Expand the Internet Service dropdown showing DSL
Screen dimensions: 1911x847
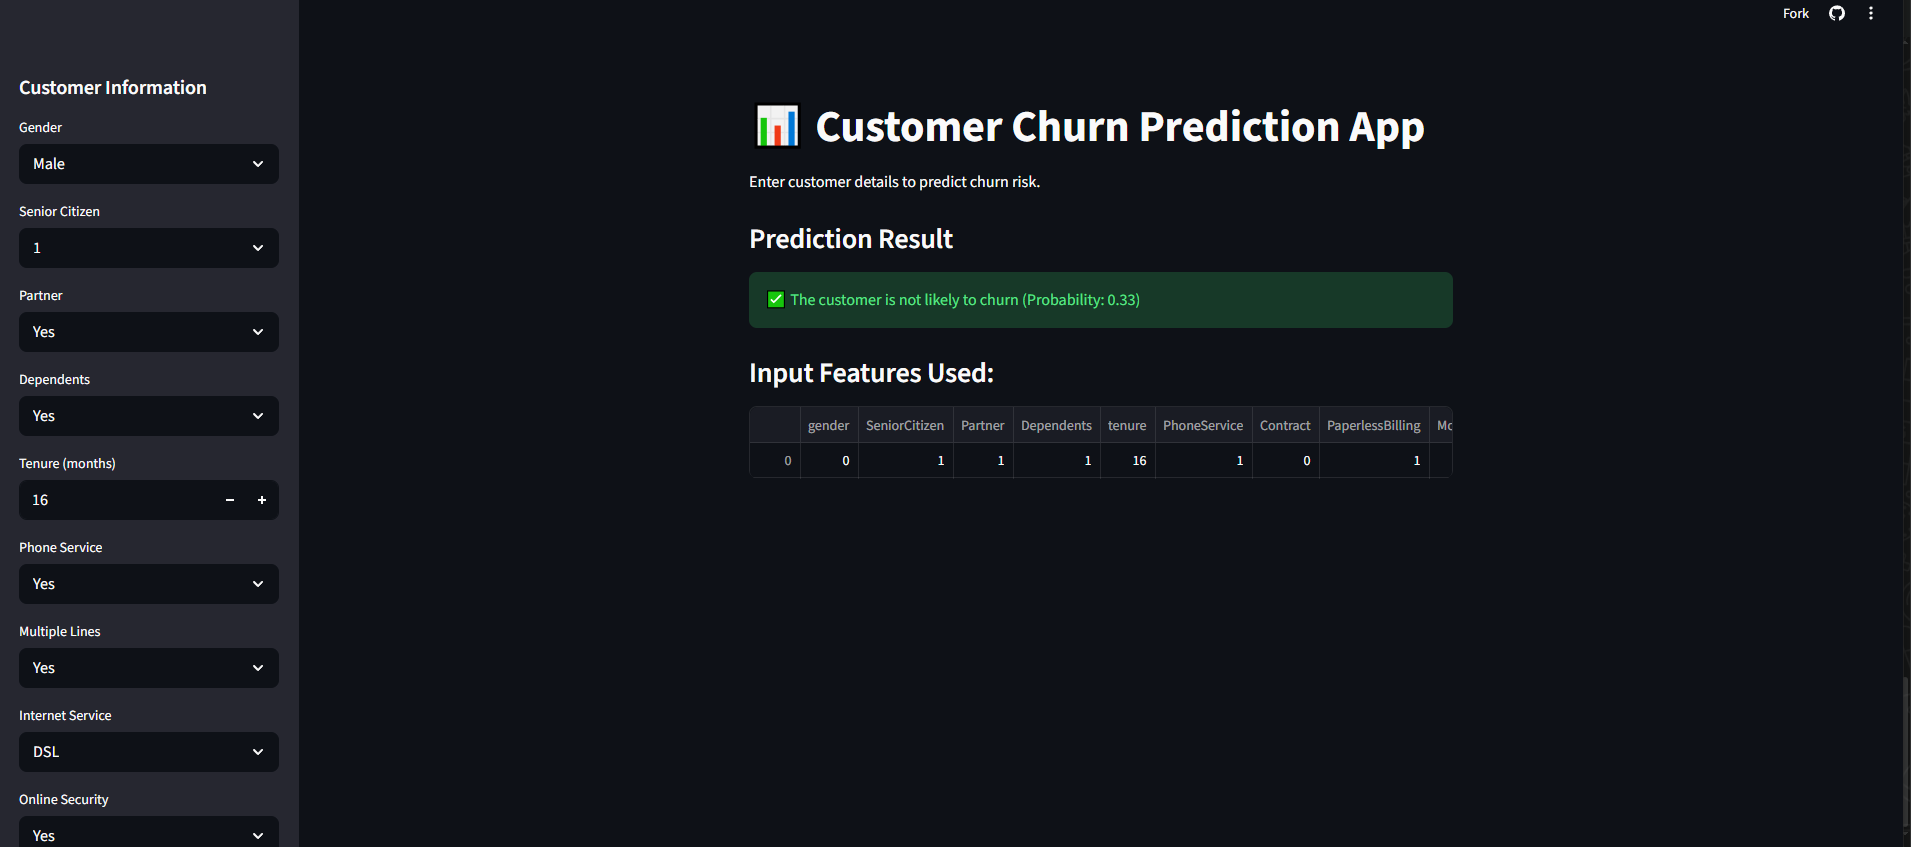point(148,752)
